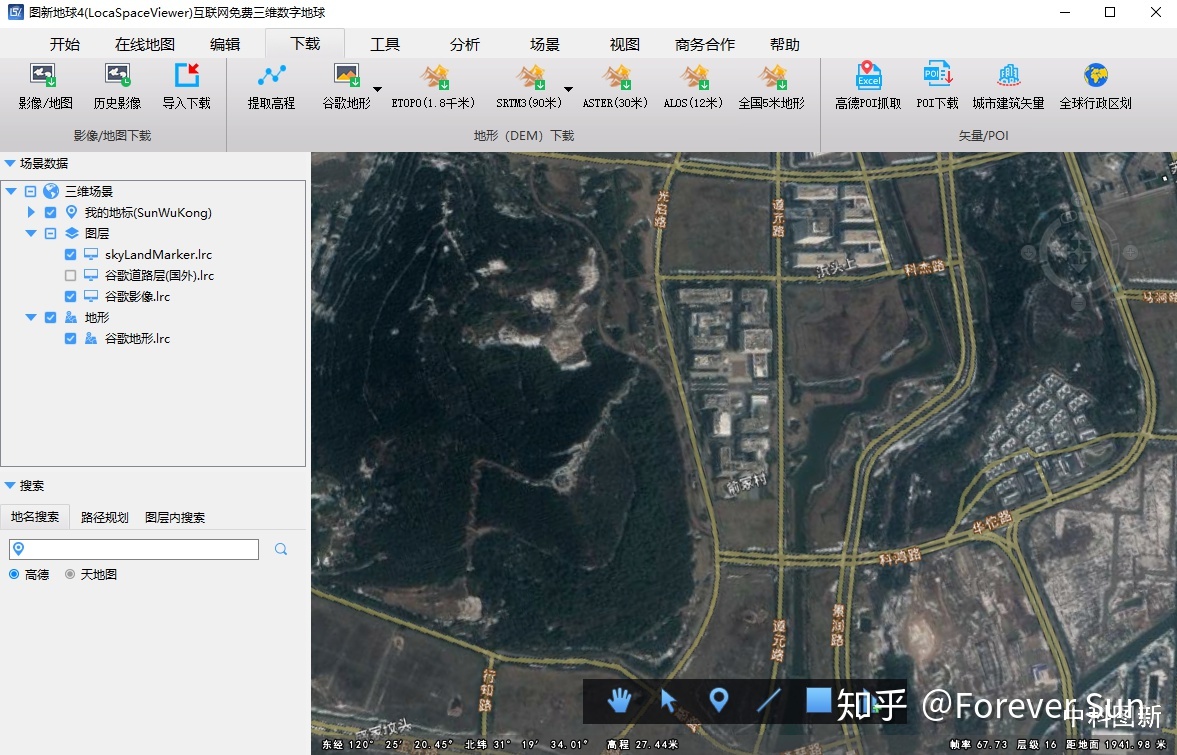Choose the placemark pin tool in map toolbar

click(x=718, y=701)
